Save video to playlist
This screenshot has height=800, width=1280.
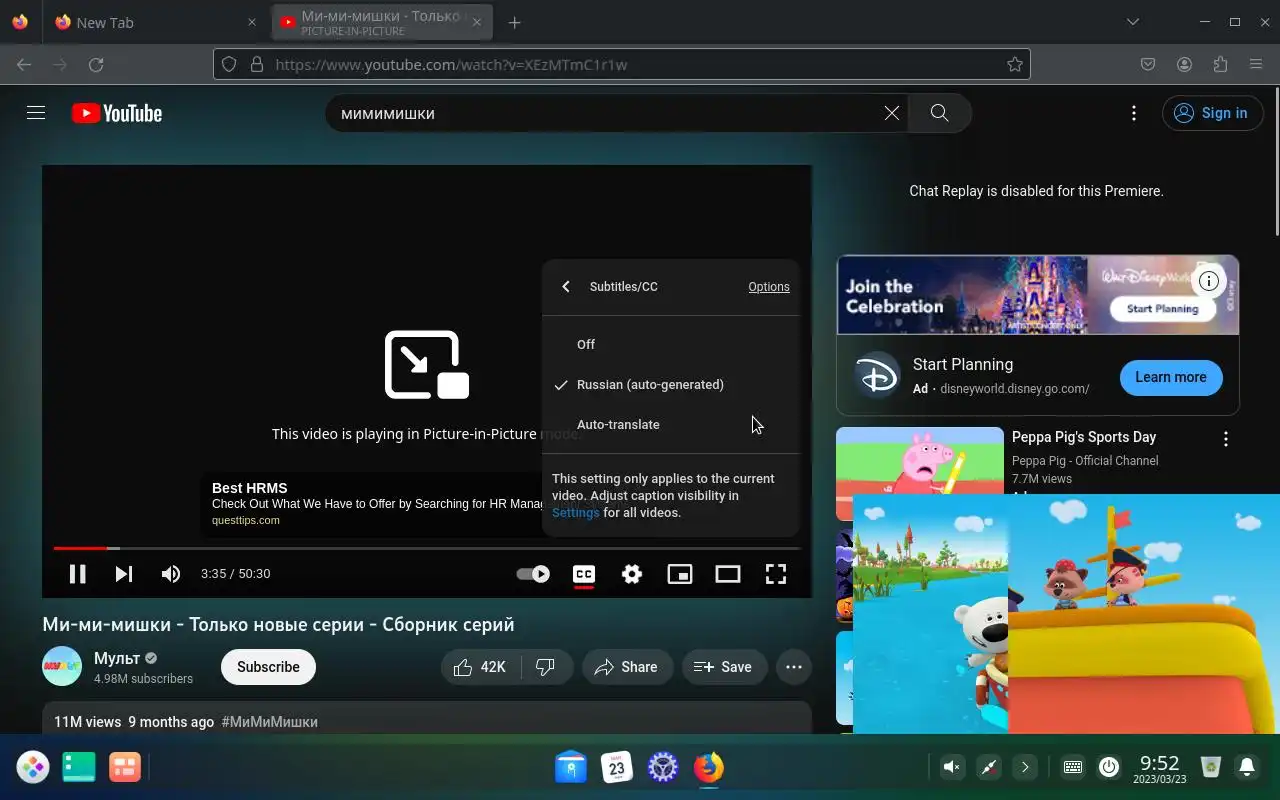723,667
